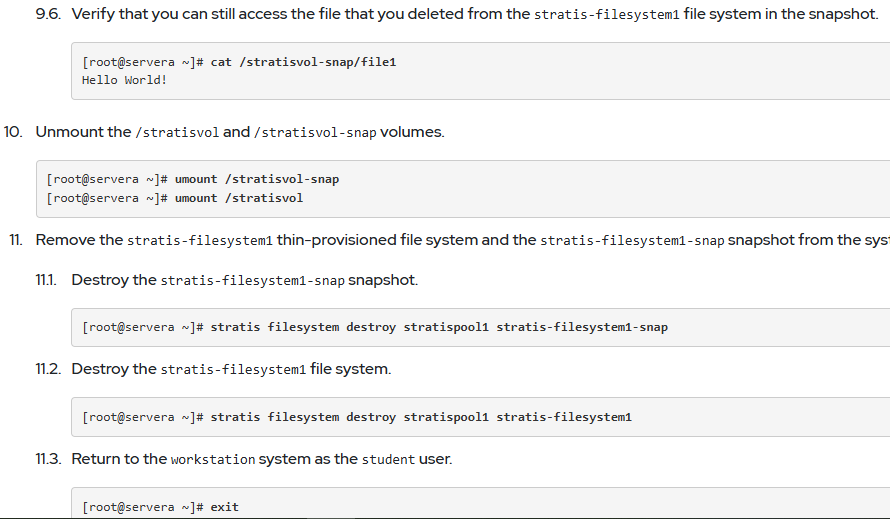The image size is (890, 519).
Task: Click inline code stratis-filesystem1 in step 9.6
Action: click(x=606, y=15)
